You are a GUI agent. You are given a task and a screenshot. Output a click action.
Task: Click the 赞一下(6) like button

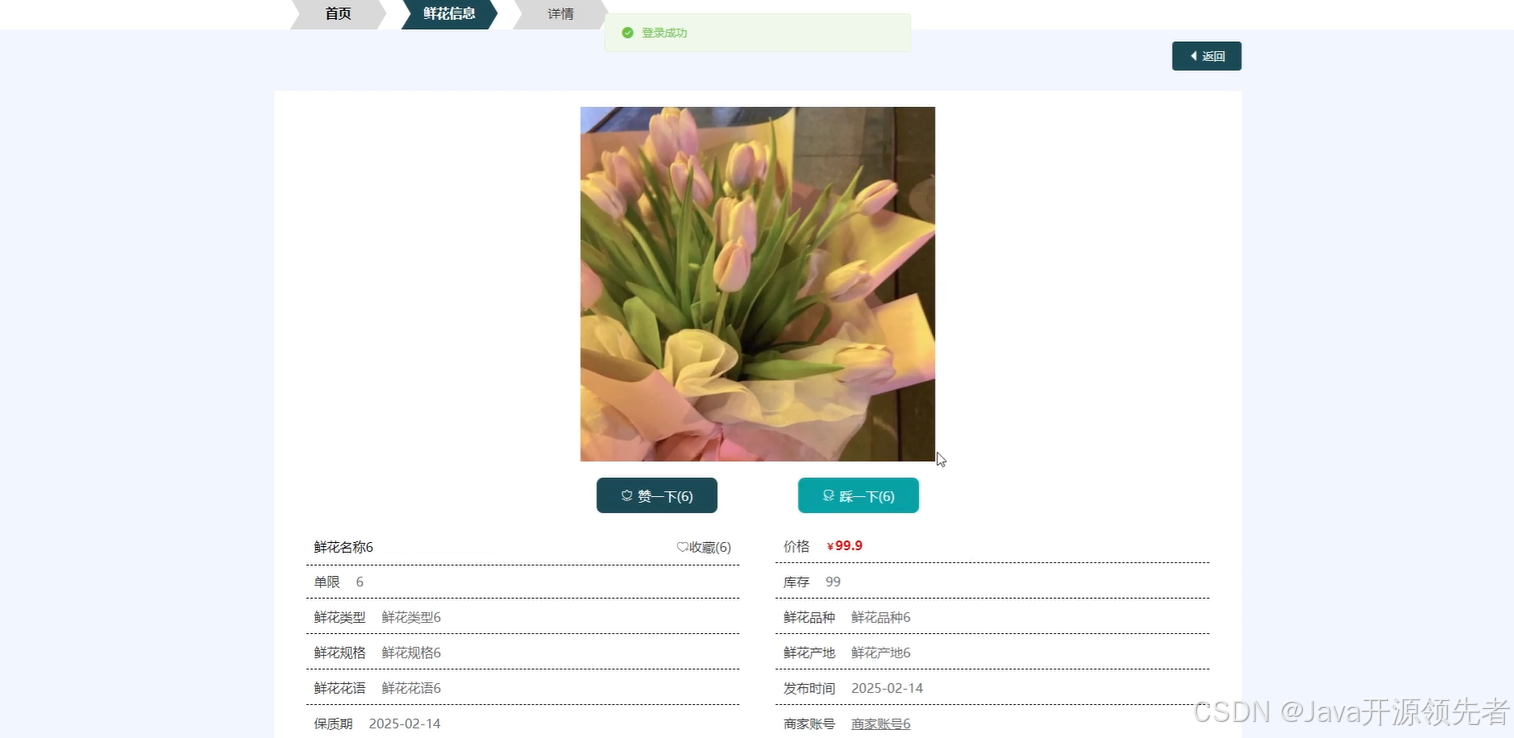click(x=656, y=495)
